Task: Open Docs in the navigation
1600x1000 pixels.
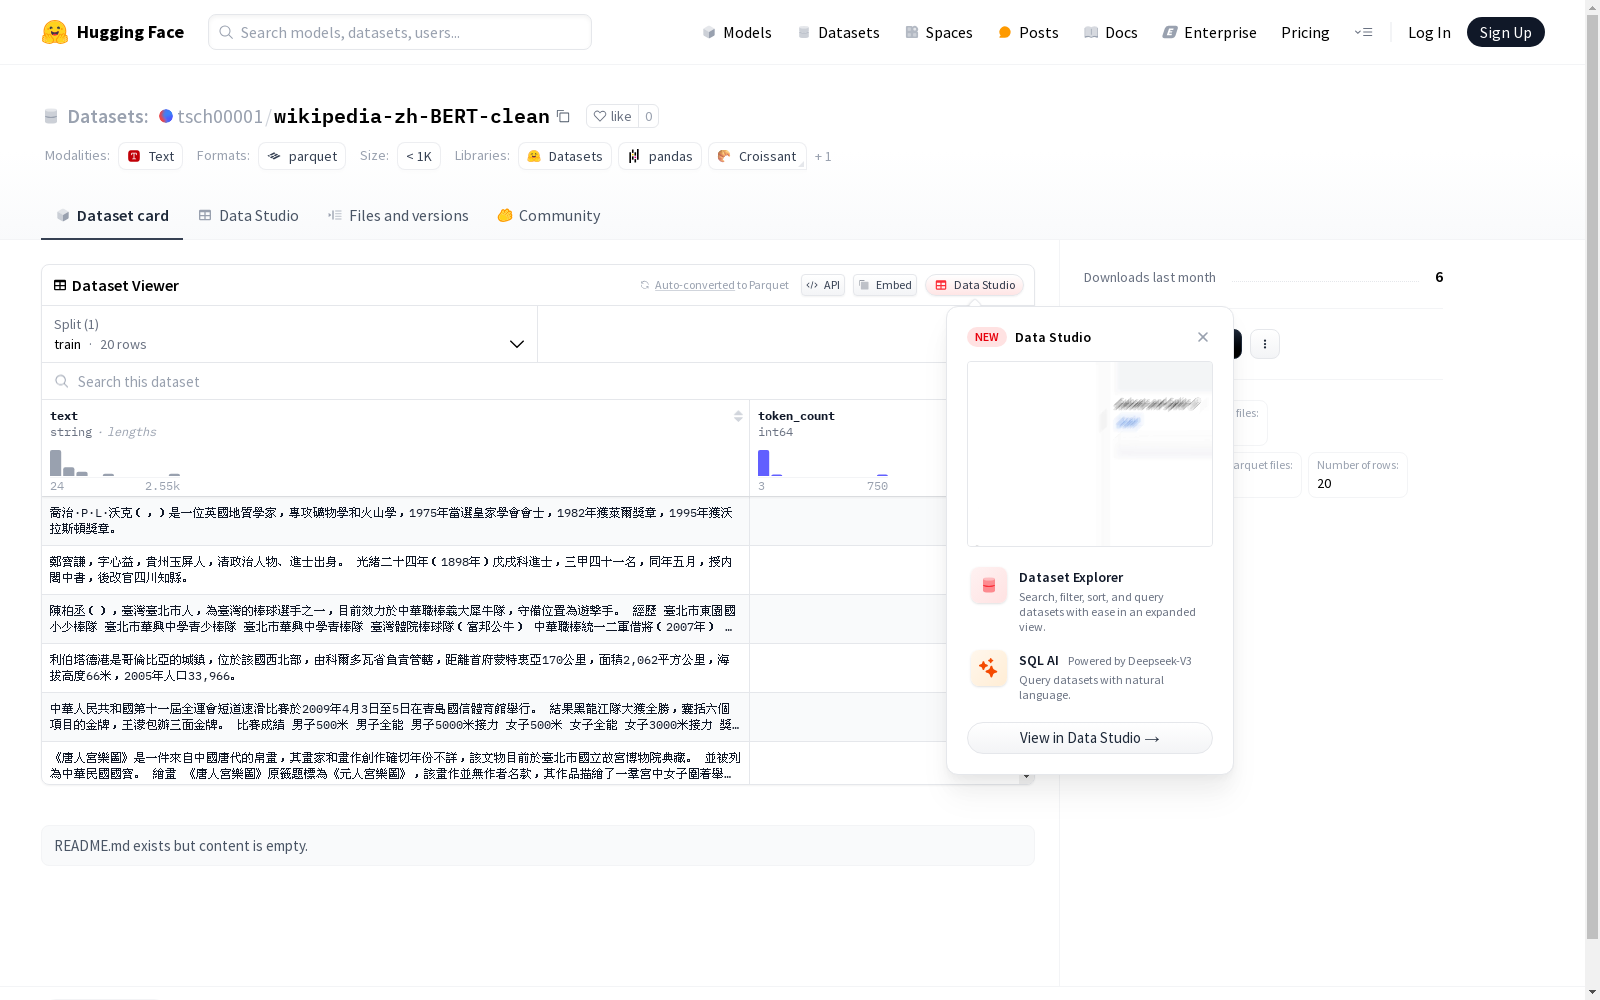Action: tap(1111, 32)
